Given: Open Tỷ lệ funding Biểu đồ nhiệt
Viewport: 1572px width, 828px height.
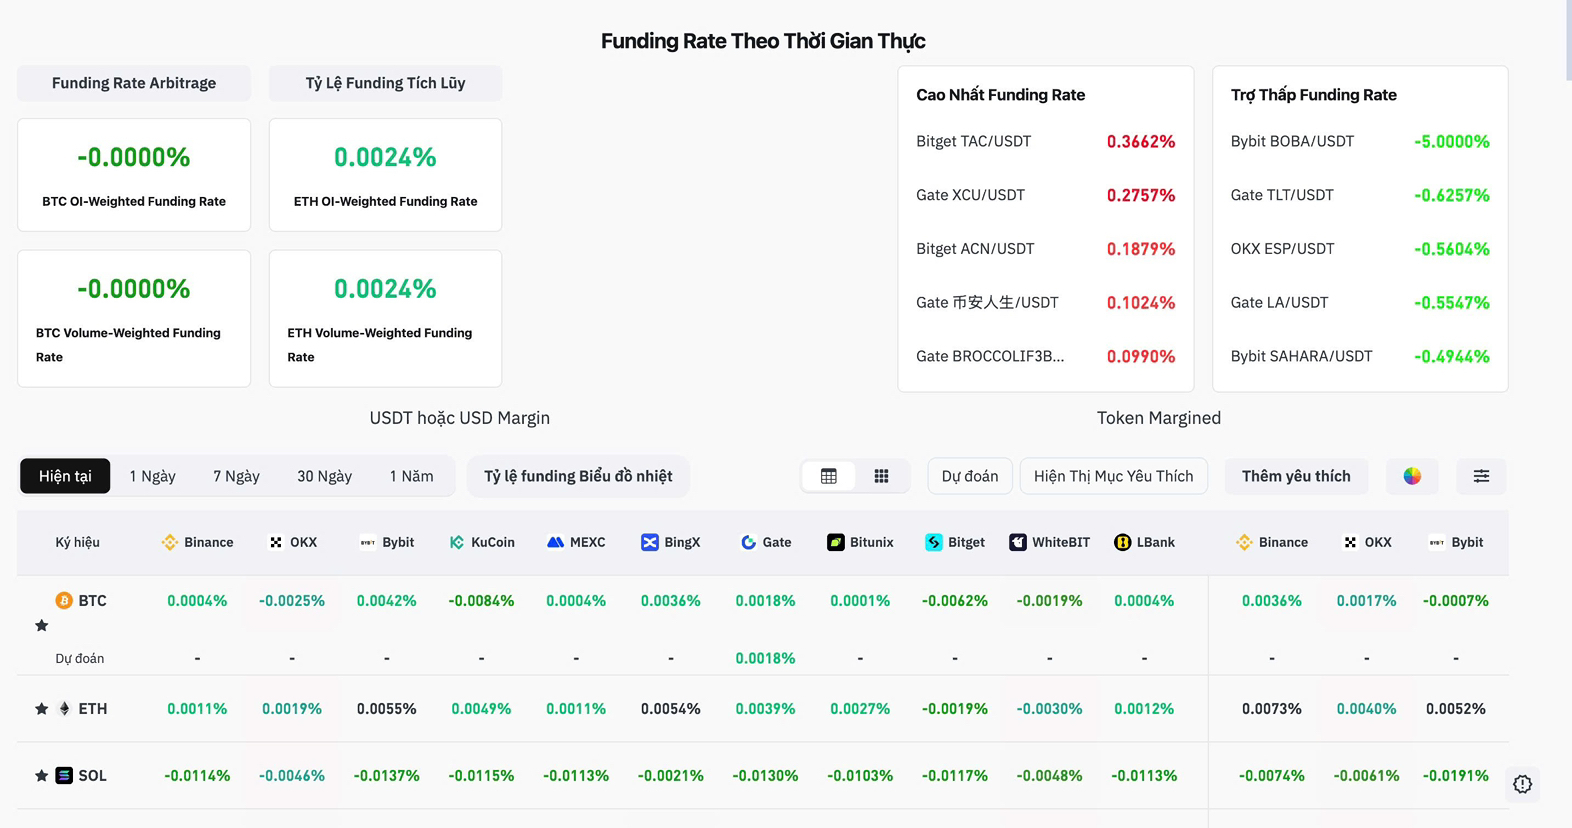Looking at the screenshot, I should pos(578,476).
